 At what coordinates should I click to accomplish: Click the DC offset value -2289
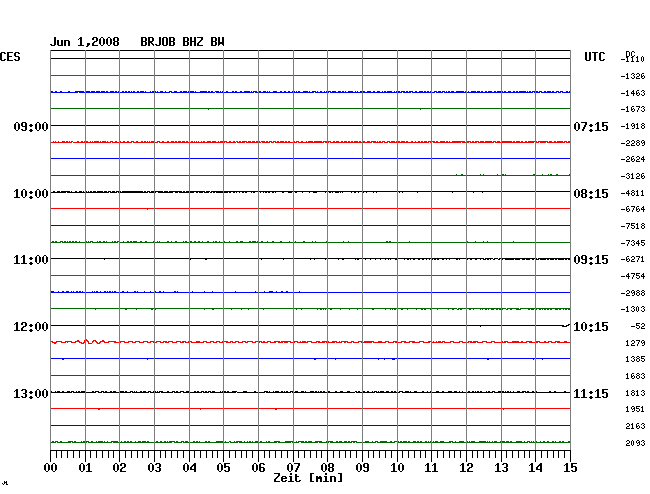[633, 143]
